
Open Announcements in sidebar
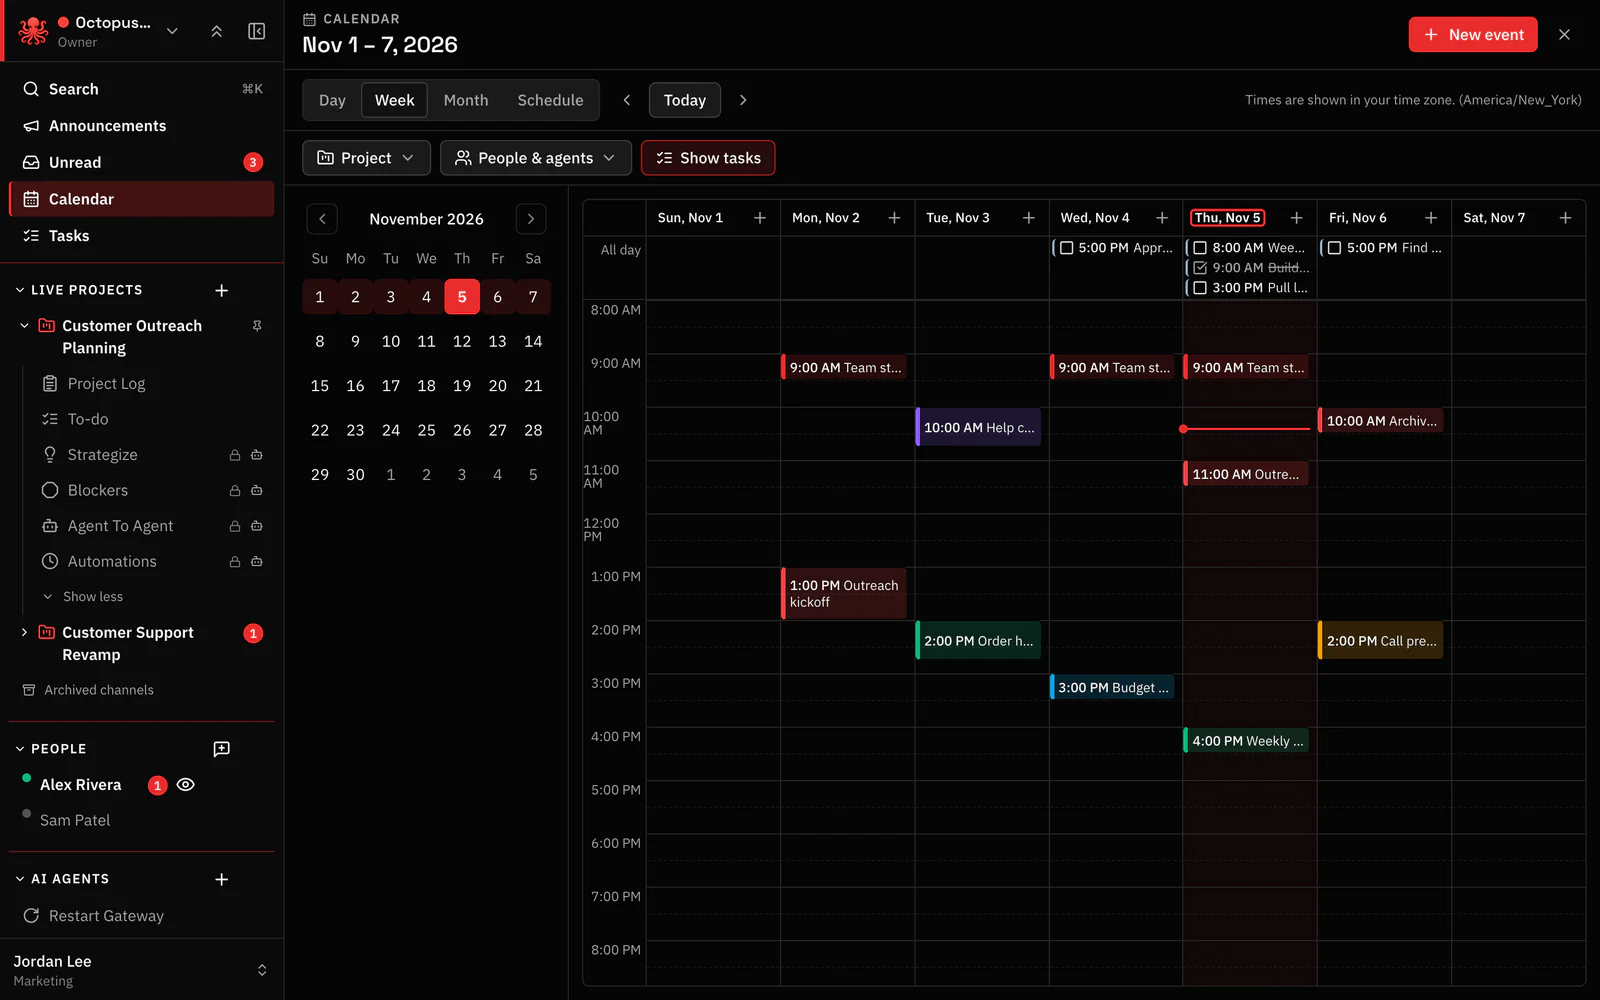pos(141,126)
